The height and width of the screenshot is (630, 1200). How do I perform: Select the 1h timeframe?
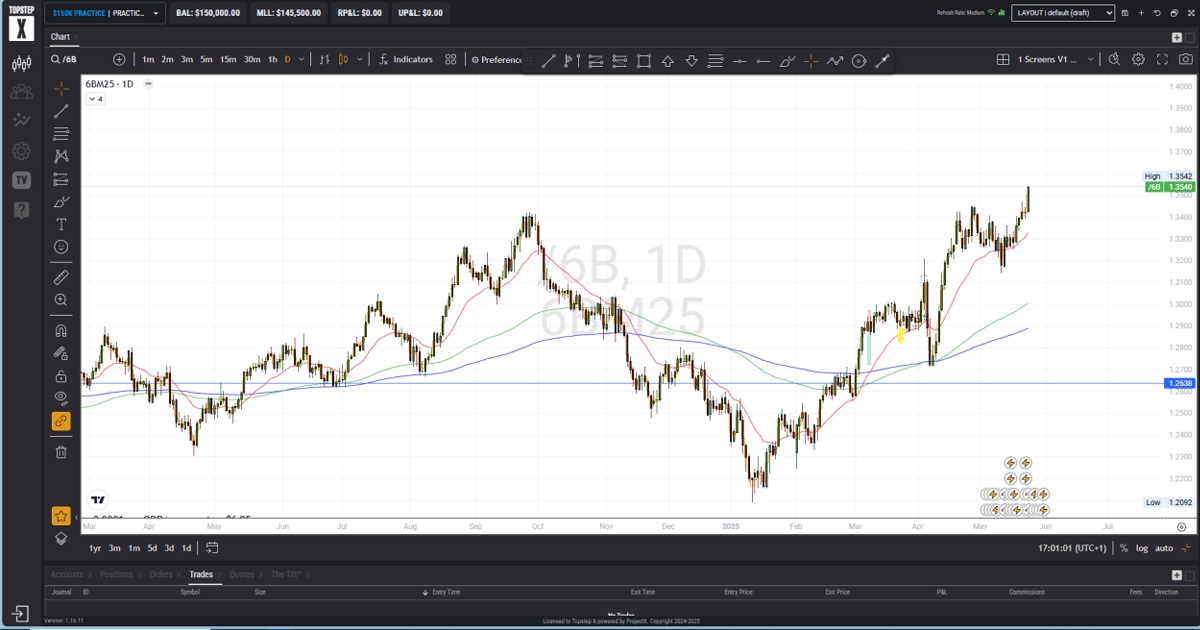click(x=272, y=59)
